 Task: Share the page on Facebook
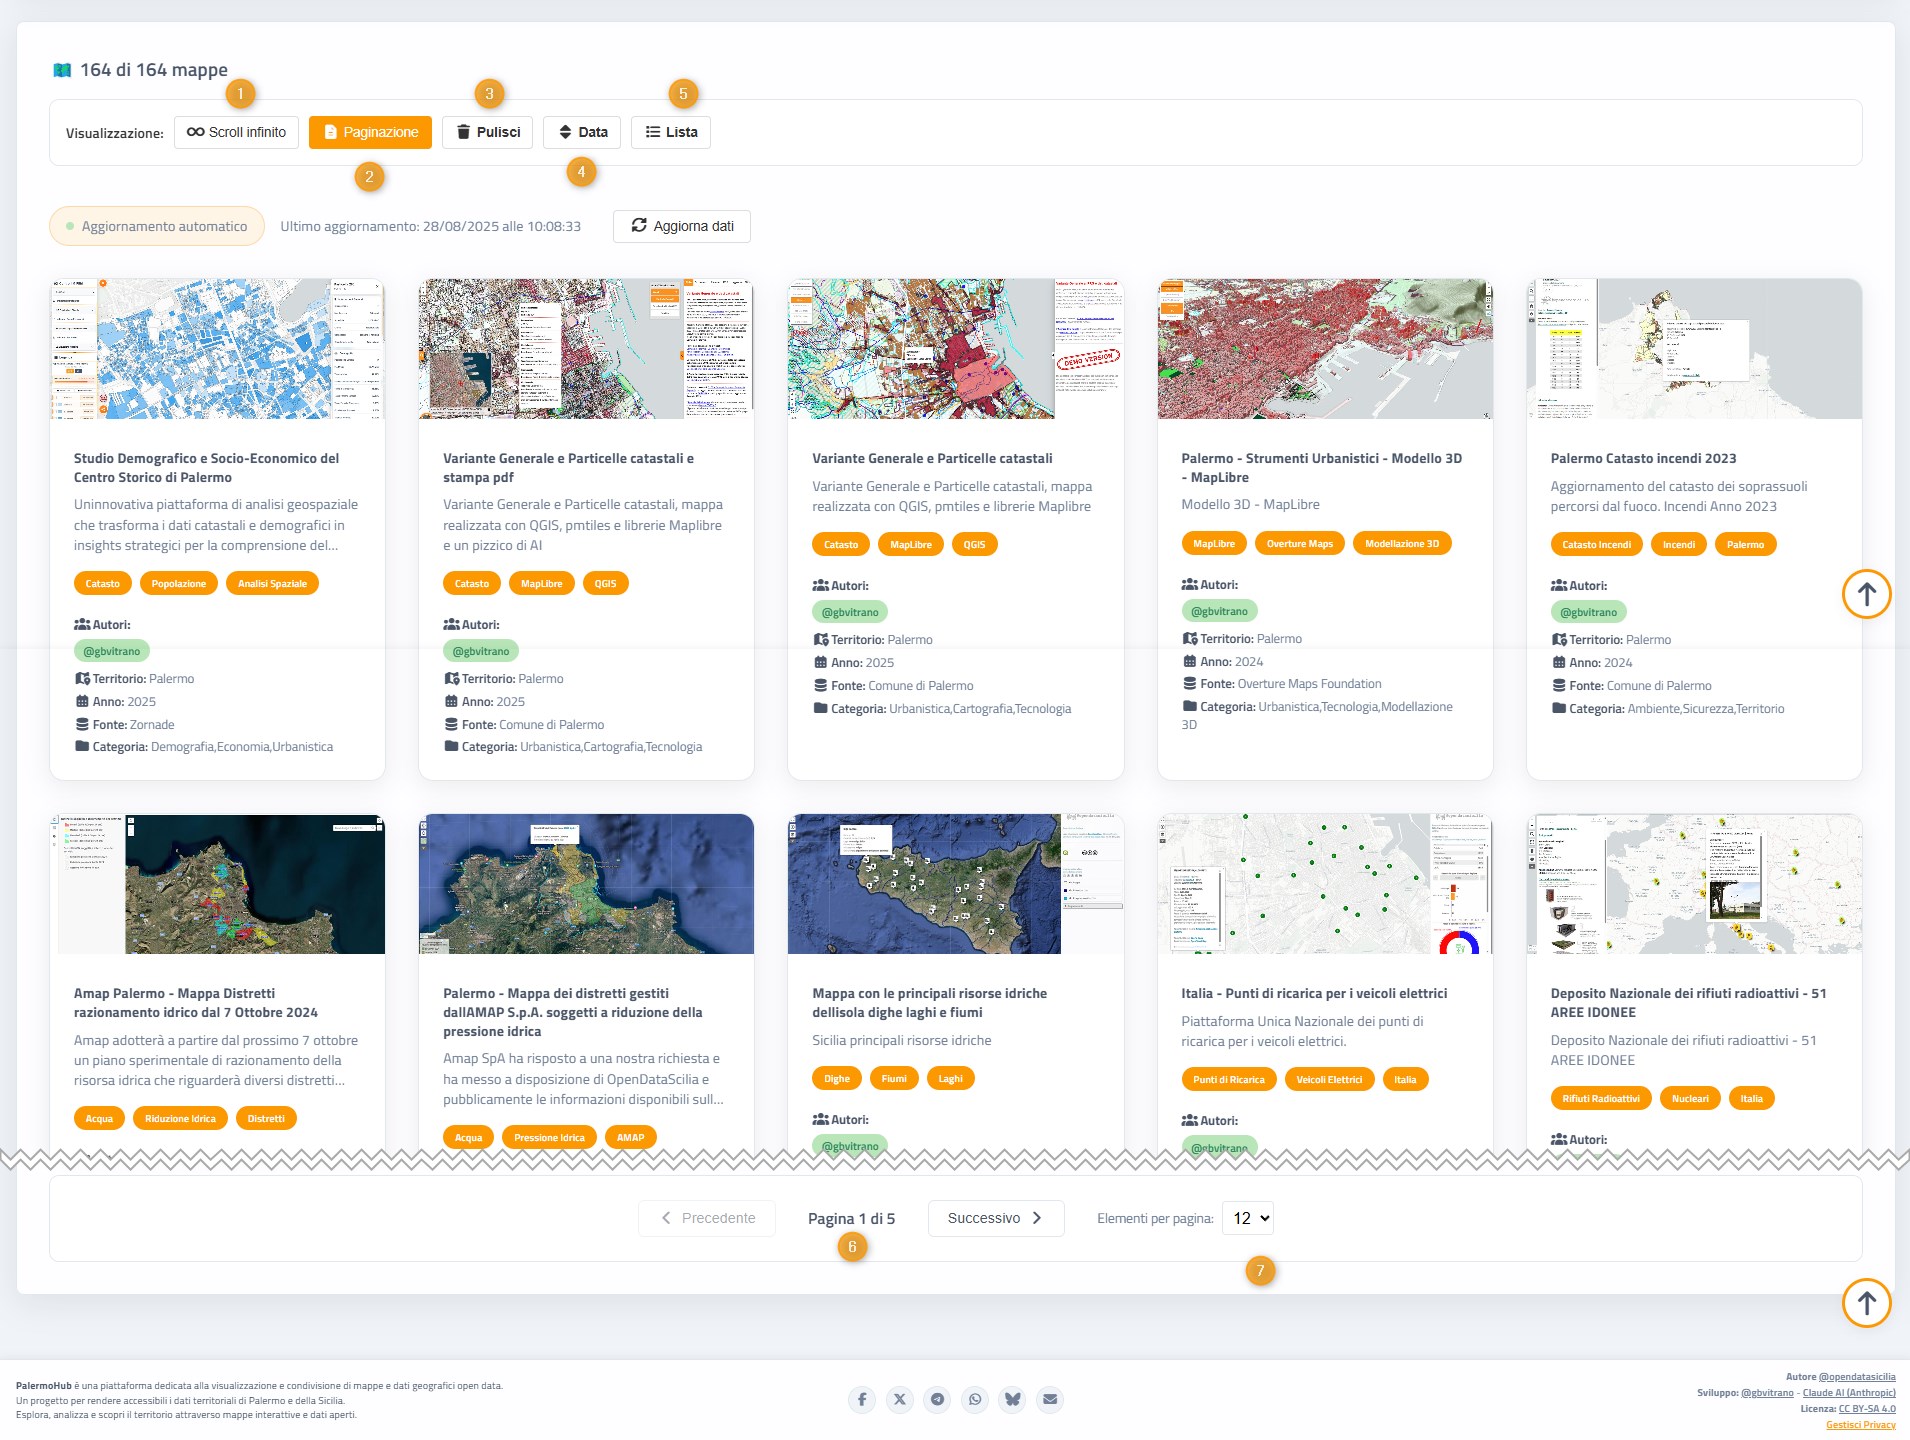(862, 1399)
